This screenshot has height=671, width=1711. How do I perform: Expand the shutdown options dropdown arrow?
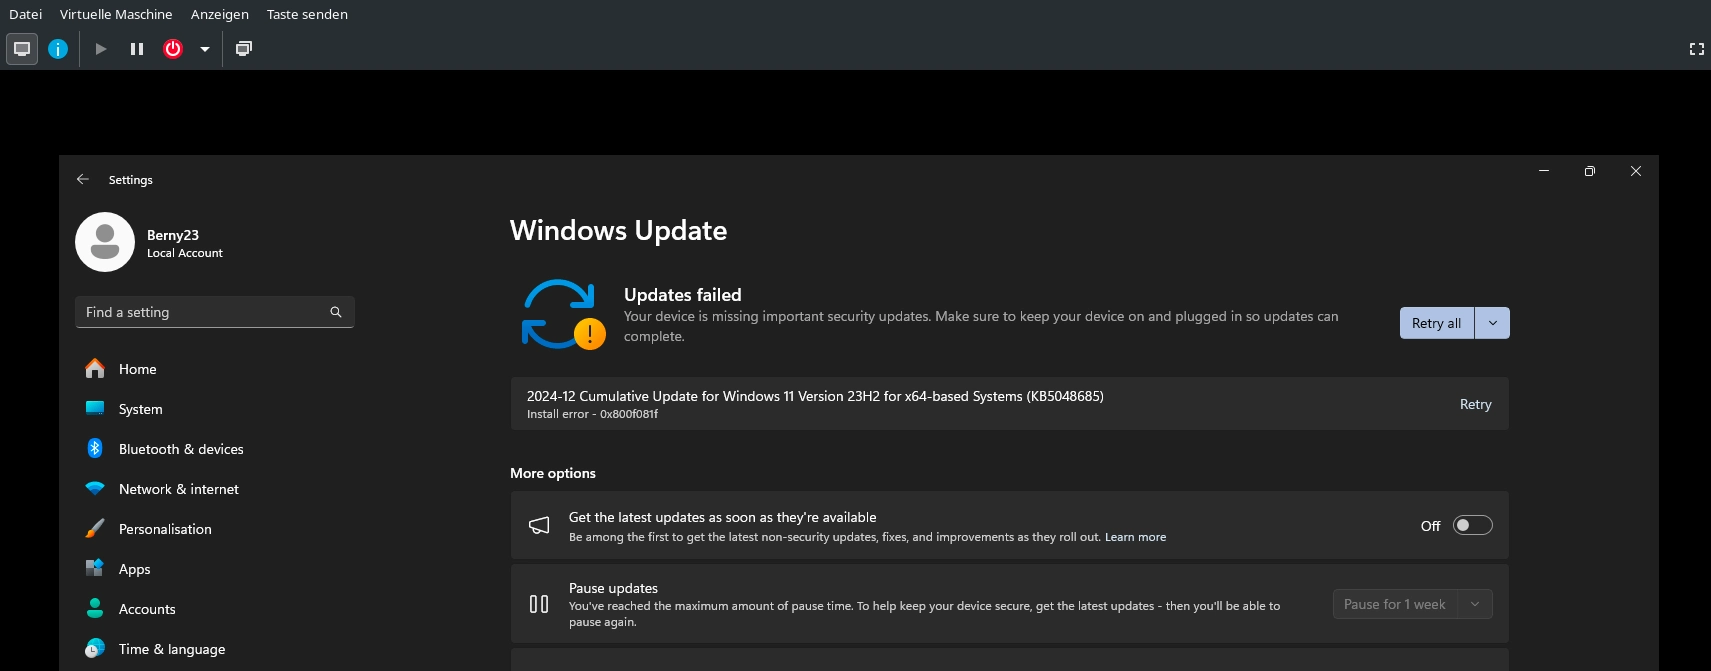coord(205,49)
